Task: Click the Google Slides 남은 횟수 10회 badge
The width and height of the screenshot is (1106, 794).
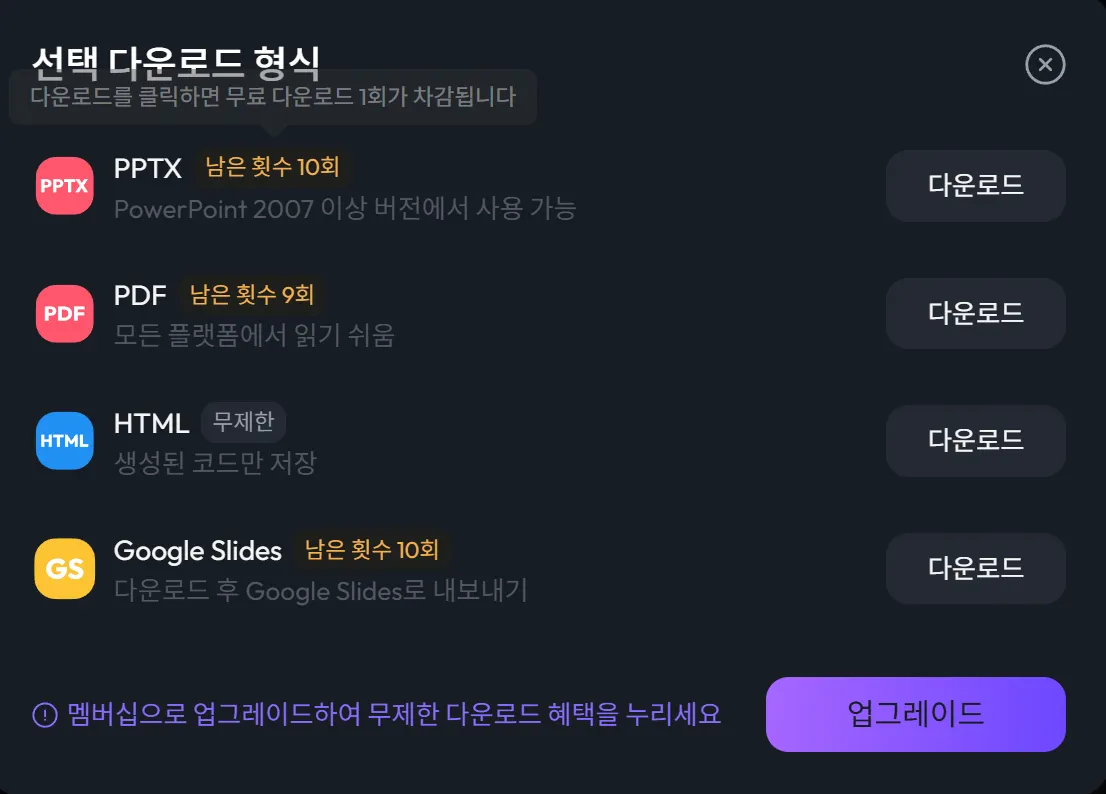Action: pos(372,549)
